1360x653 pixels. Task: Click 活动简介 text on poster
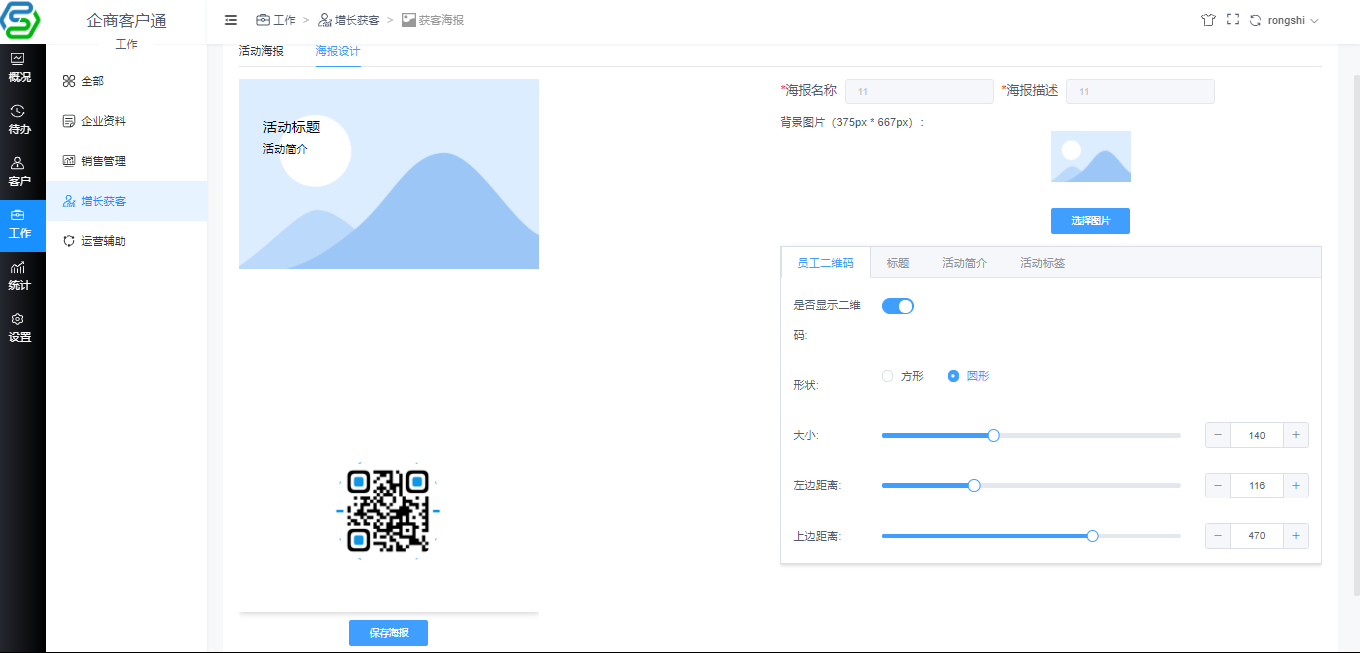point(285,148)
